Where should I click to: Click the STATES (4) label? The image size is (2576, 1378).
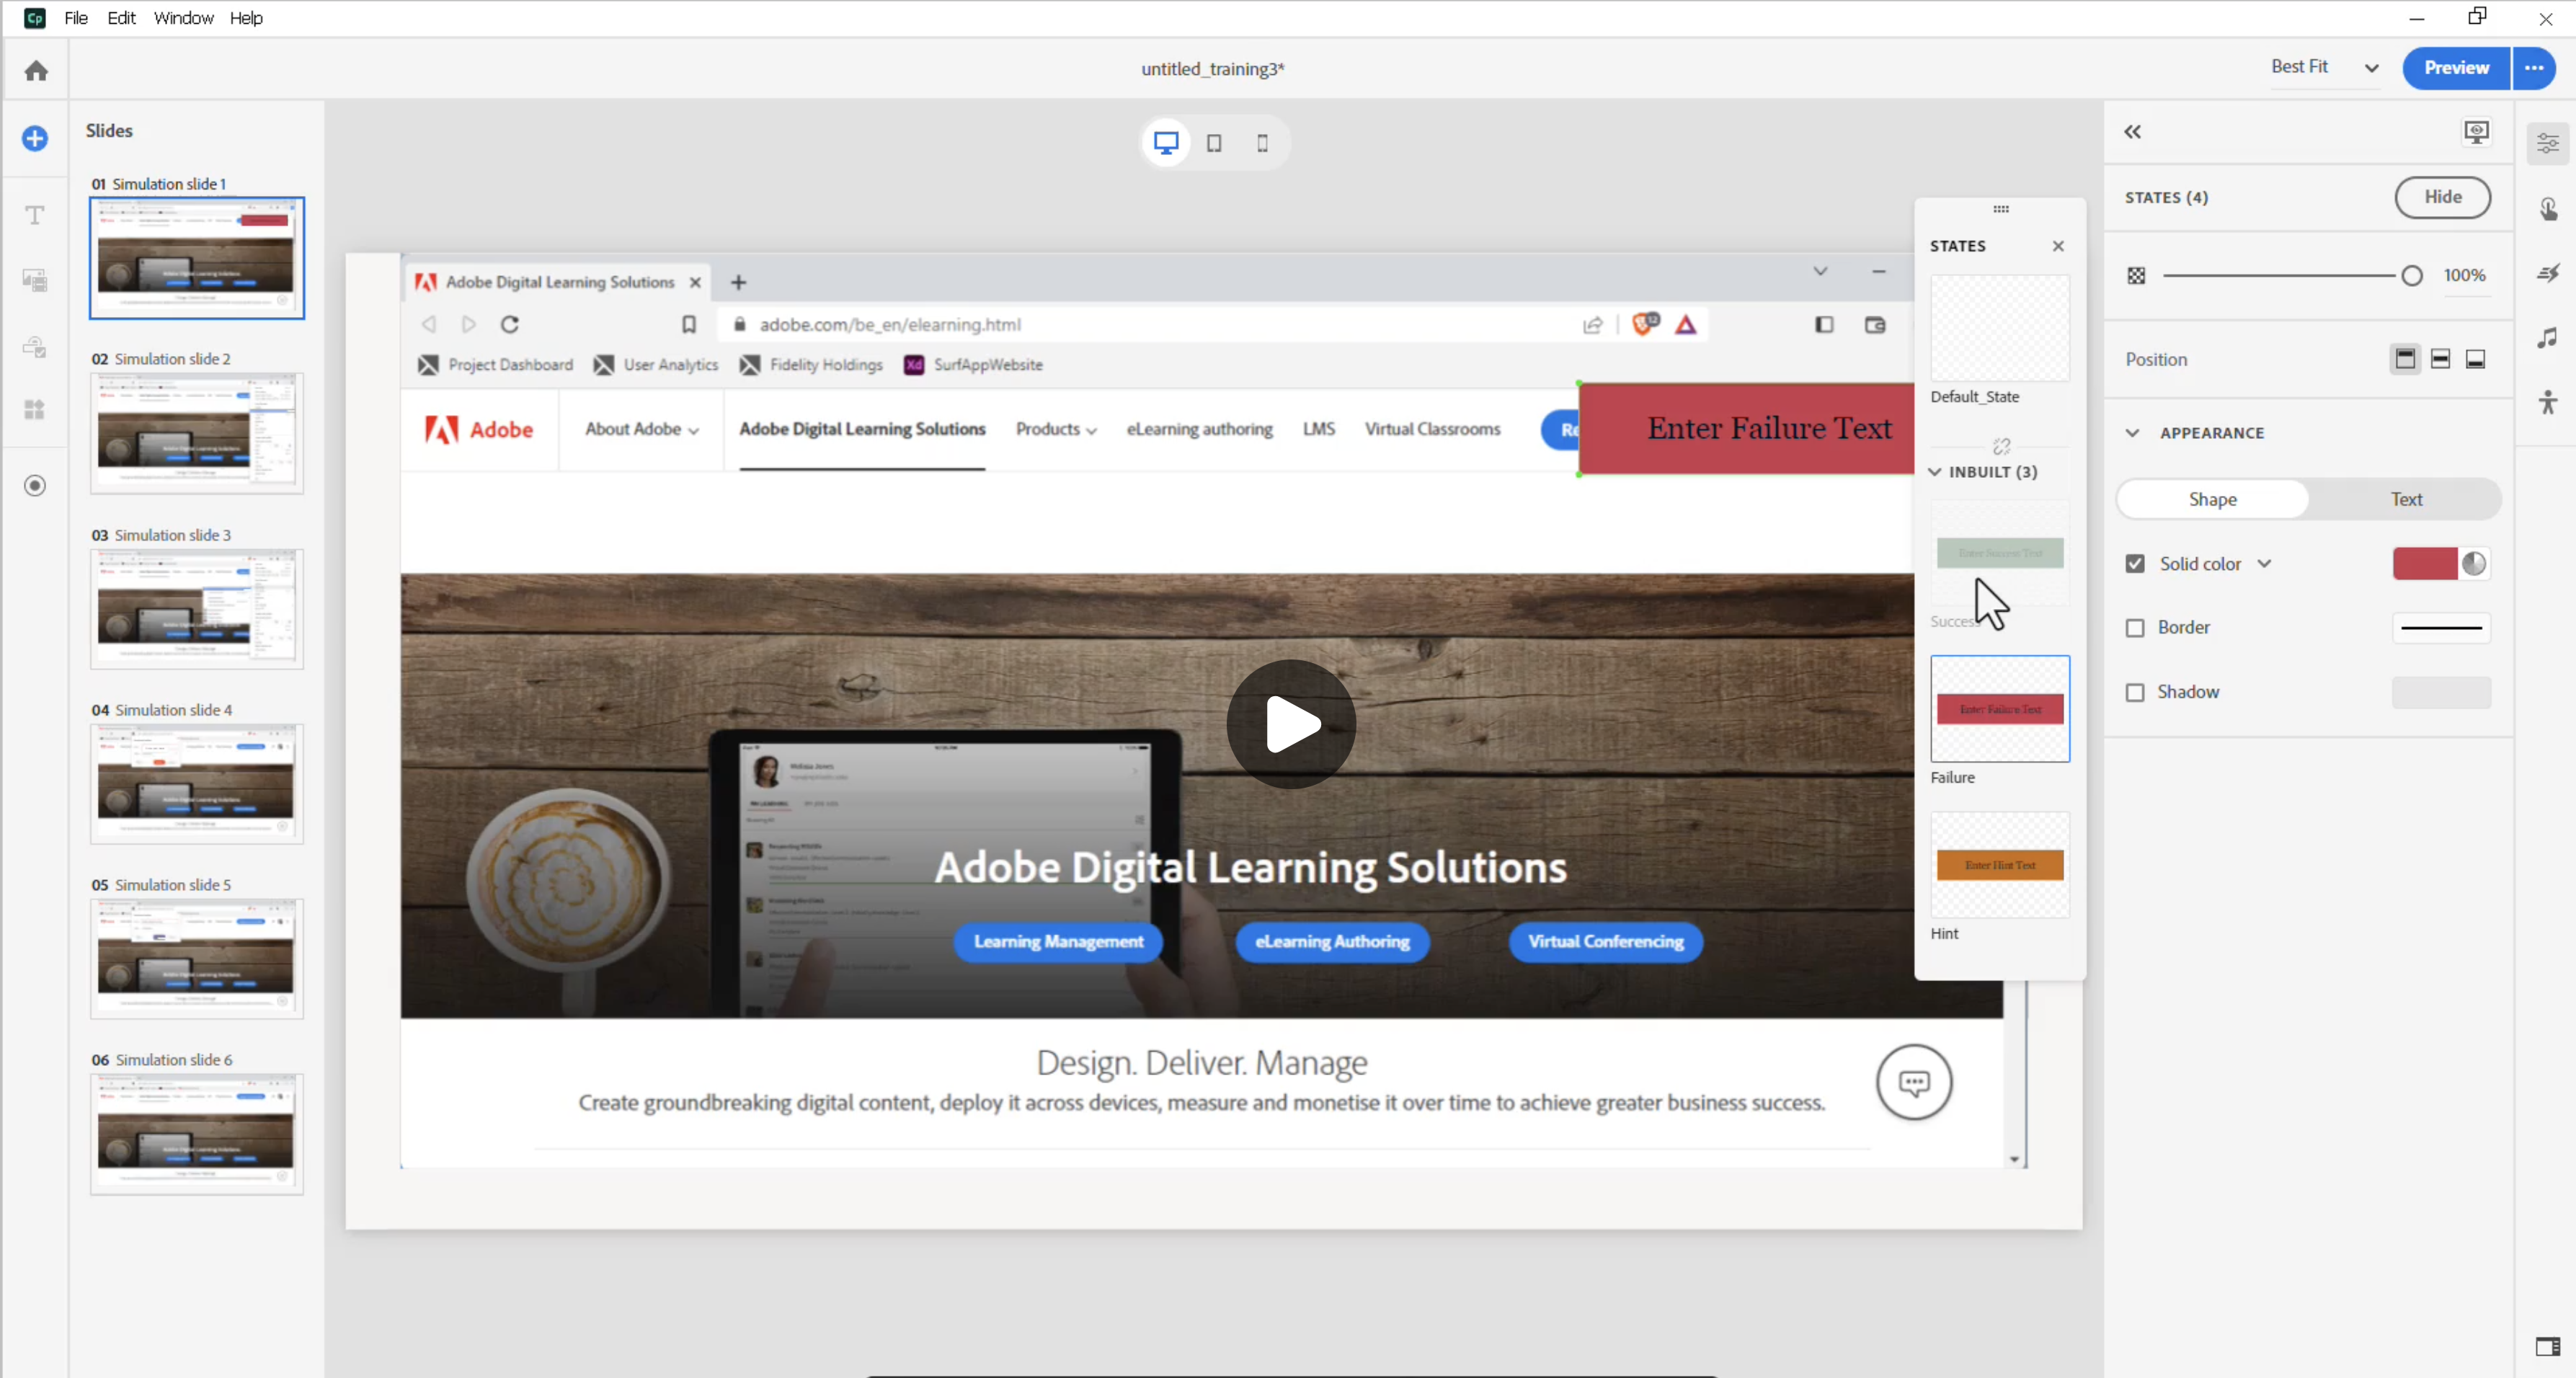pos(2166,197)
